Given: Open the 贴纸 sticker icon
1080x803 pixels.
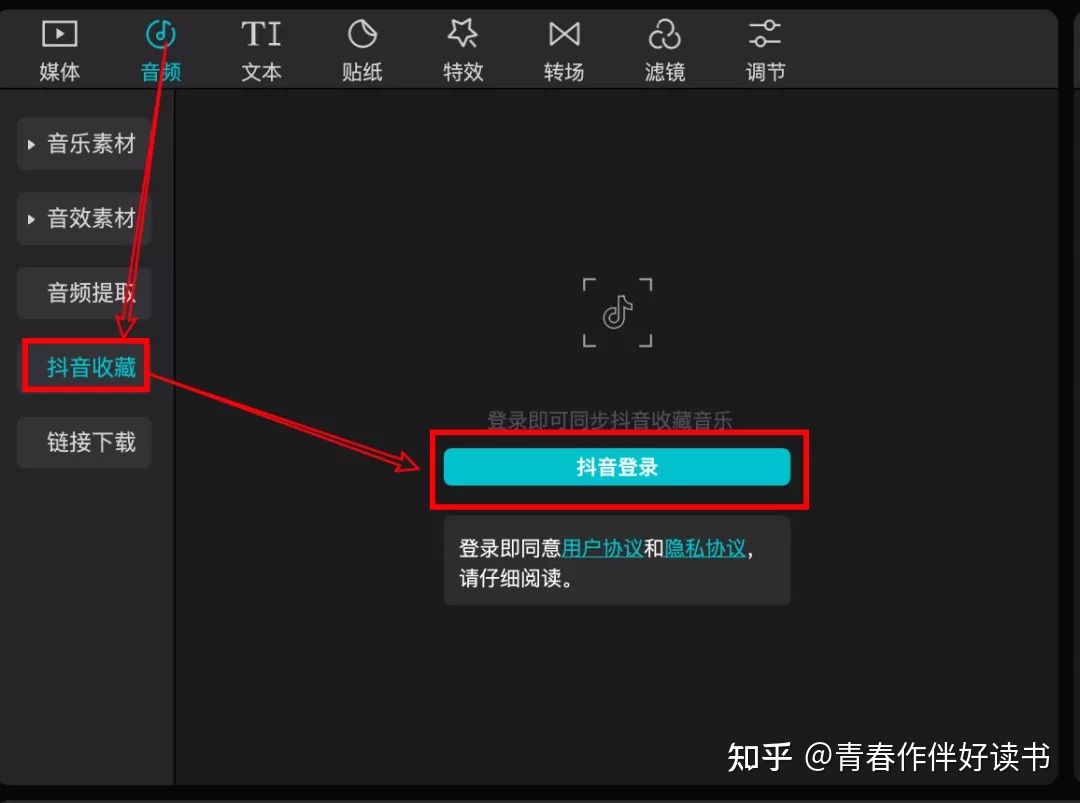Looking at the screenshot, I should click(362, 34).
